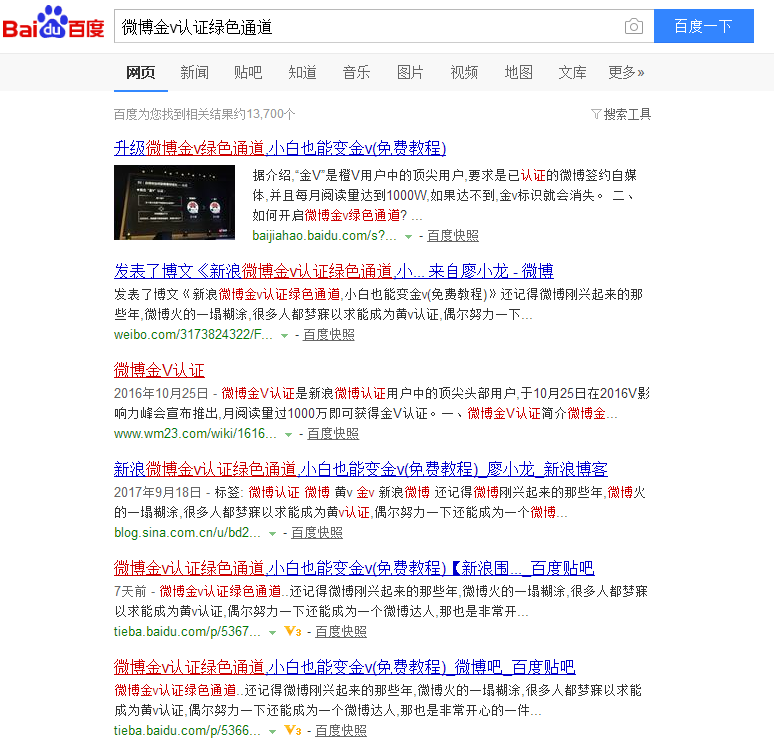This screenshot has height=750, width=774.
Task: Switch to the 音乐 tab
Action: coord(356,73)
